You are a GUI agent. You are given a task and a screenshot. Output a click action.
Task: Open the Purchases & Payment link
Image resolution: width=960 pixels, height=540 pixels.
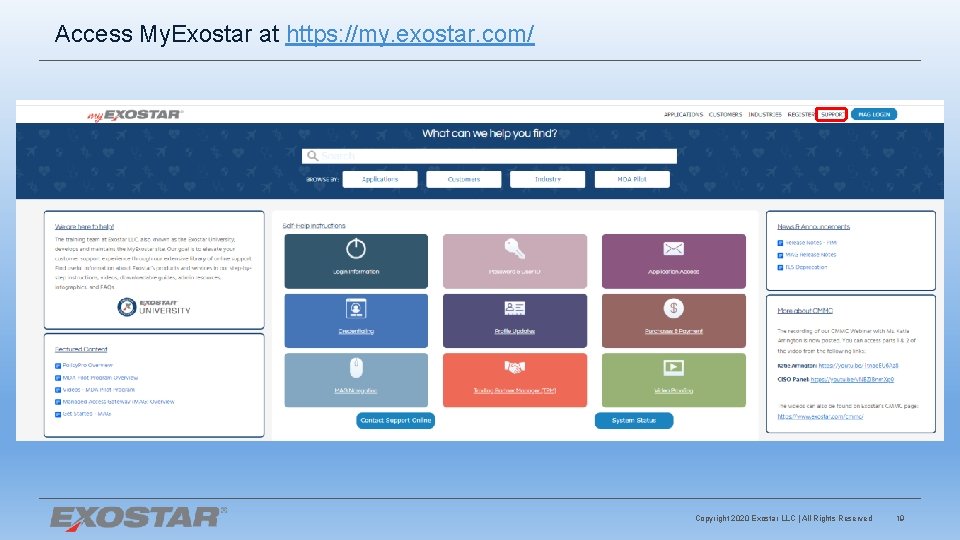(x=673, y=331)
